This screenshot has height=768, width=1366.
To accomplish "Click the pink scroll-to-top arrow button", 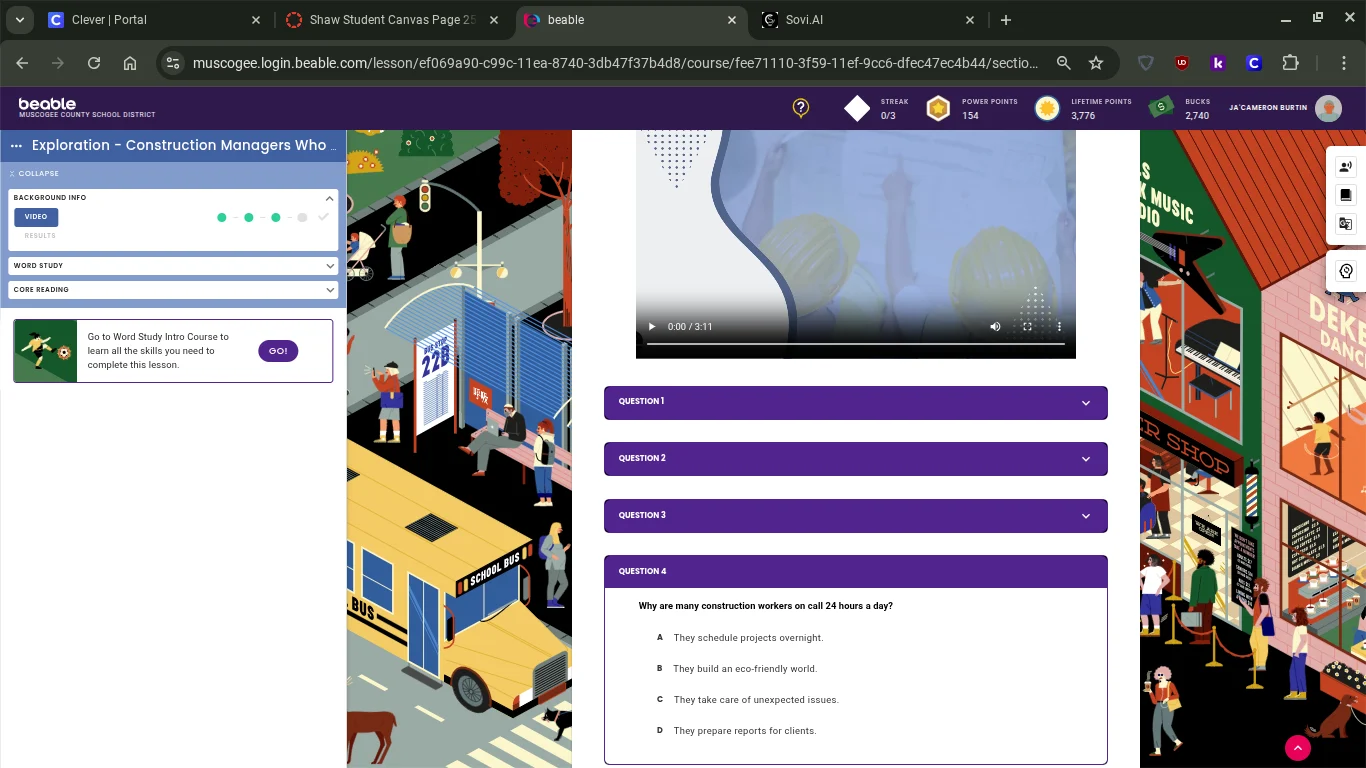I will click(x=1297, y=747).
